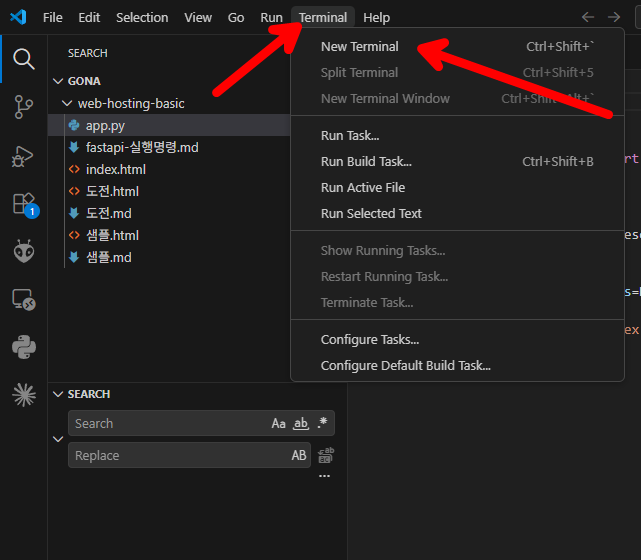The width and height of the screenshot is (641, 560).
Task: Open the File menu
Action: coord(53,18)
